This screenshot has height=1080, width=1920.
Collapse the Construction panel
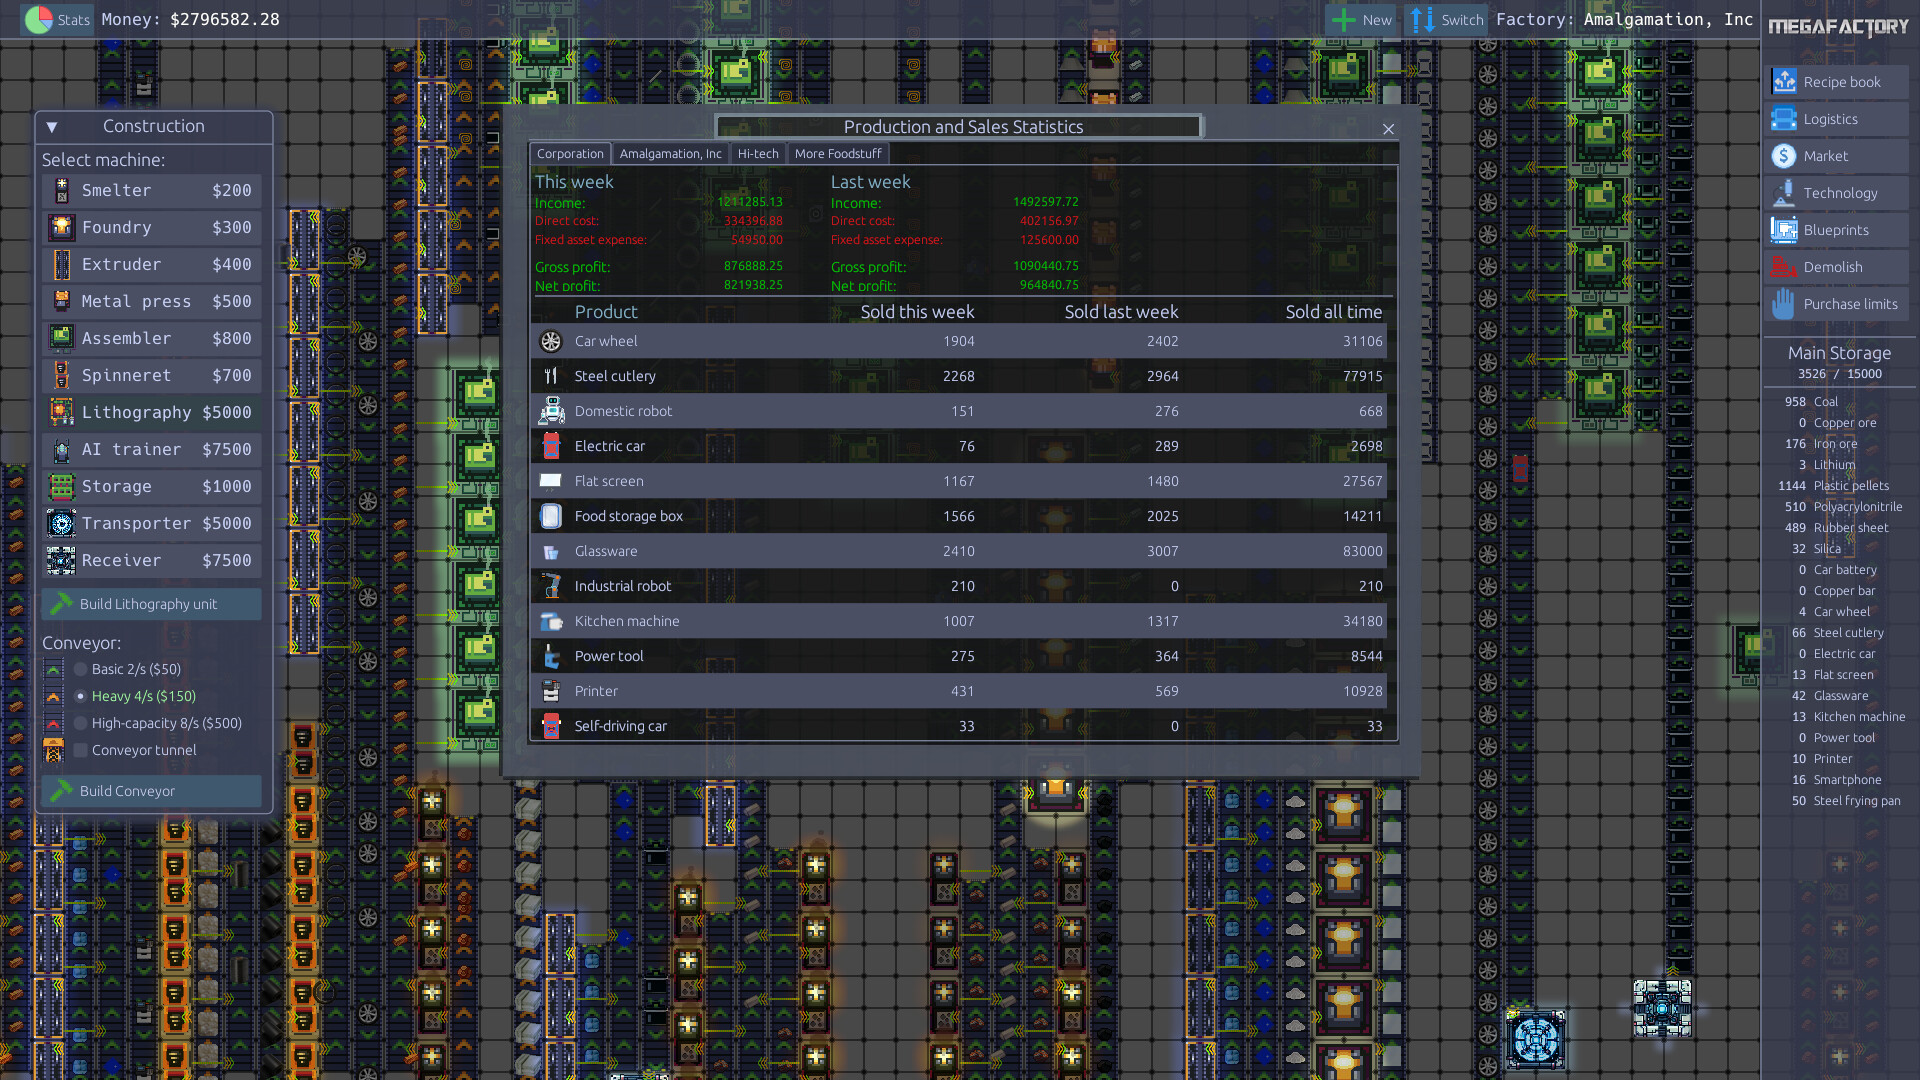(x=52, y=126)
